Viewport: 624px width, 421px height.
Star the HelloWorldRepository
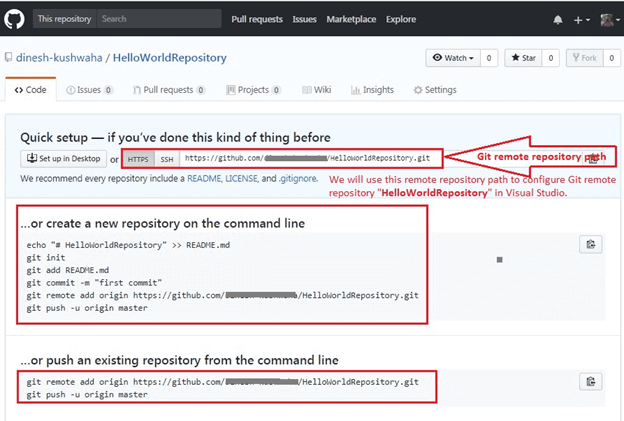click(x=523, y=58)
